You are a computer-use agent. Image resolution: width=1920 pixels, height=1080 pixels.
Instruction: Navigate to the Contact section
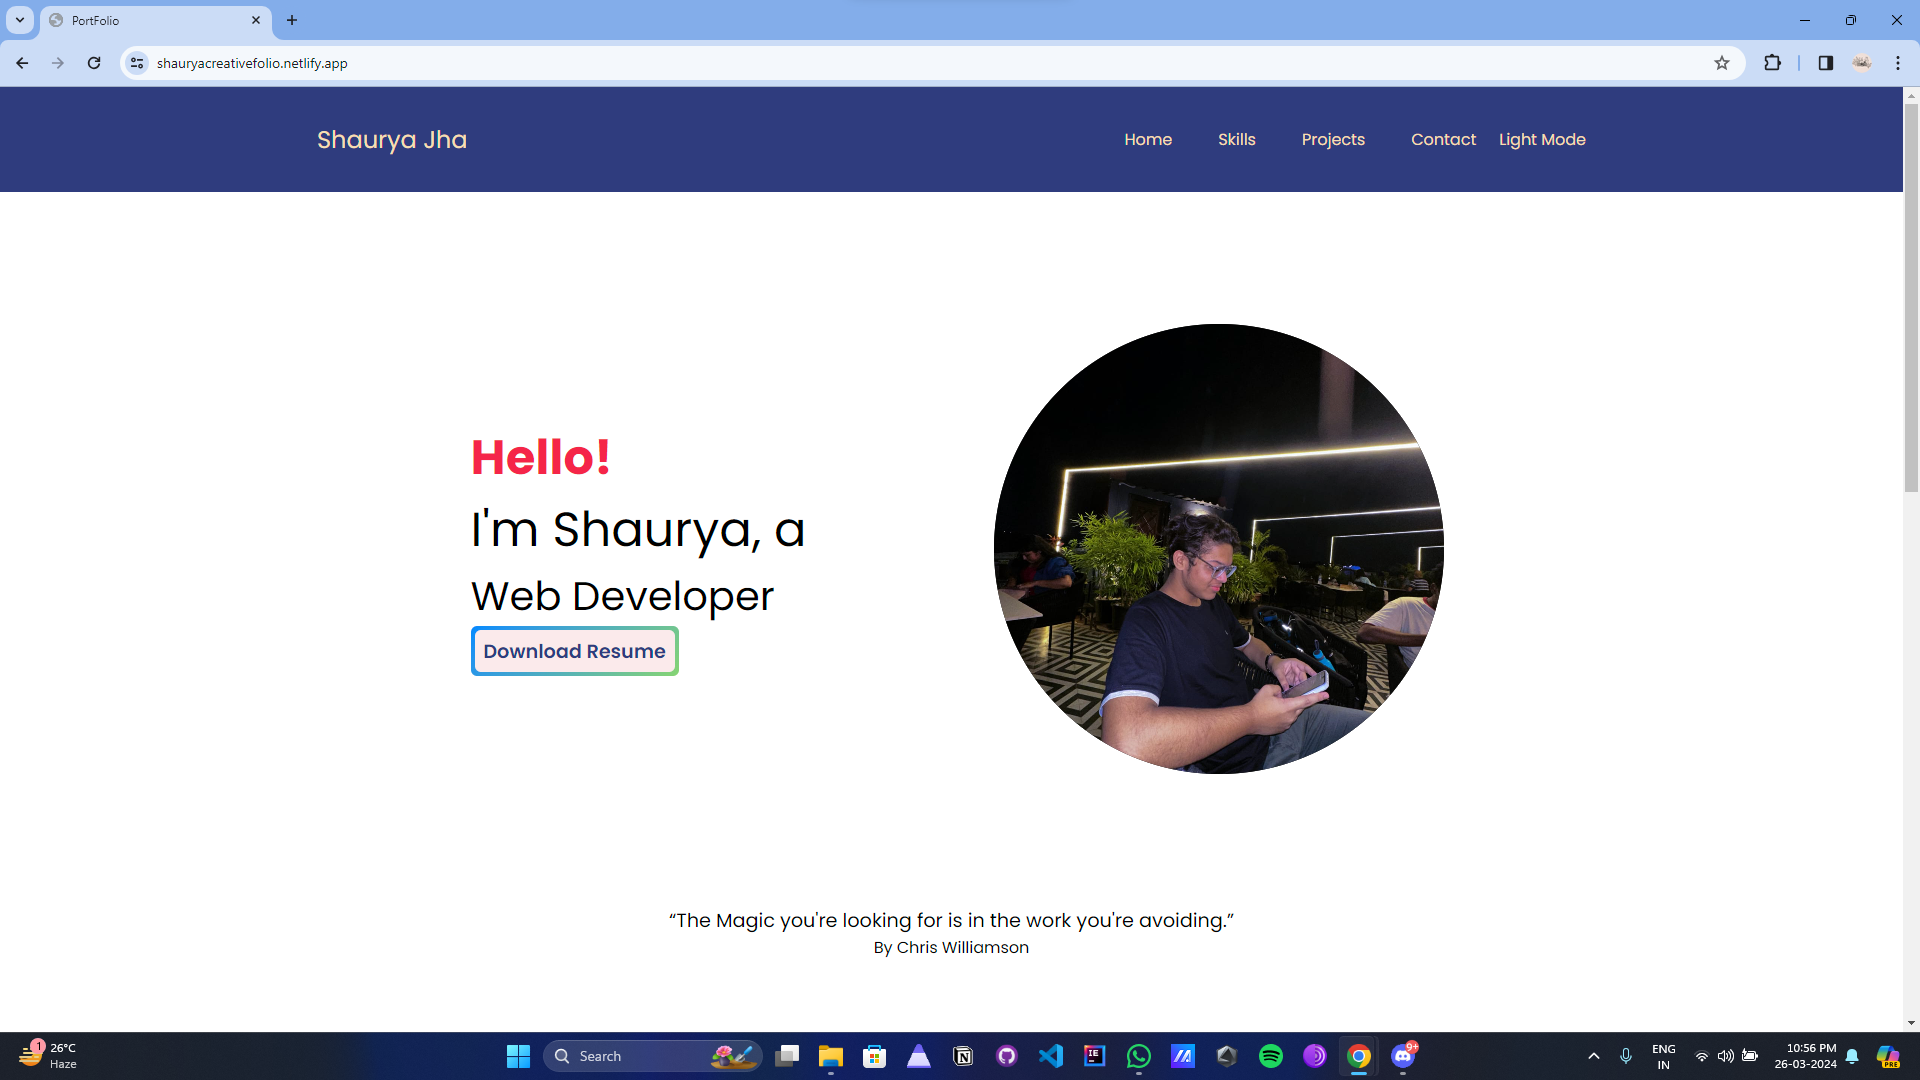(x=1443, y=139)
